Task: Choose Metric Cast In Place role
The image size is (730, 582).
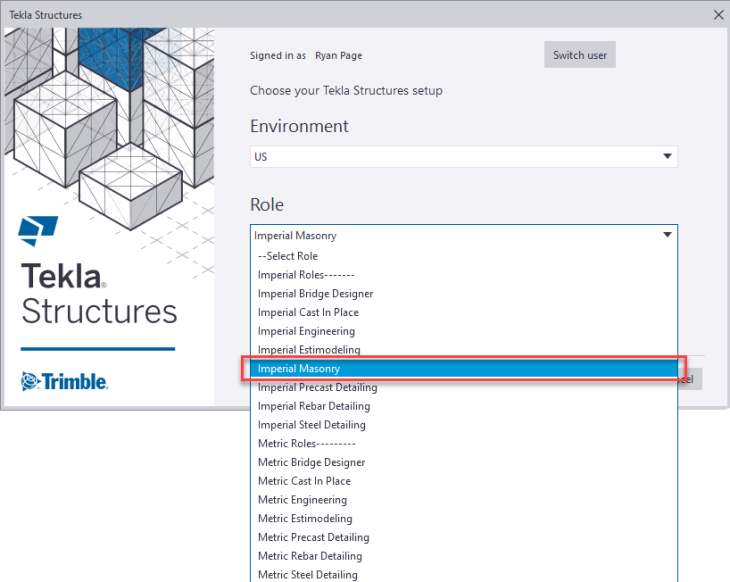Action: point(463,481)
